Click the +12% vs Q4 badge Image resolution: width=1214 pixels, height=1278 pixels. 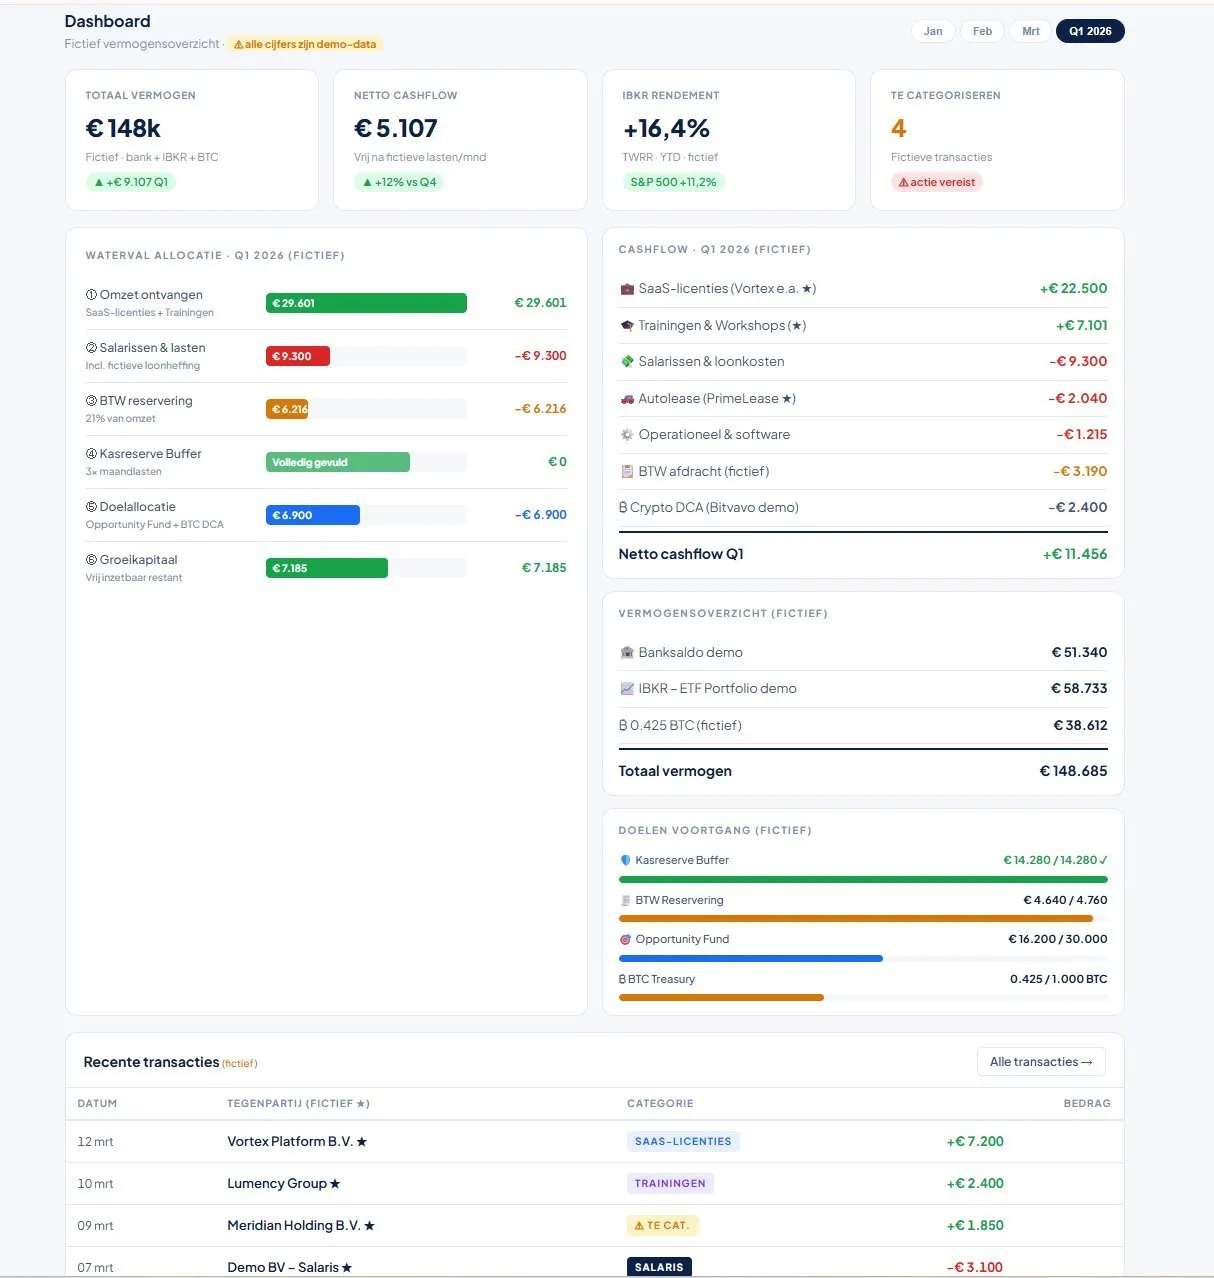pyautogui.click(x=399, y=182)
